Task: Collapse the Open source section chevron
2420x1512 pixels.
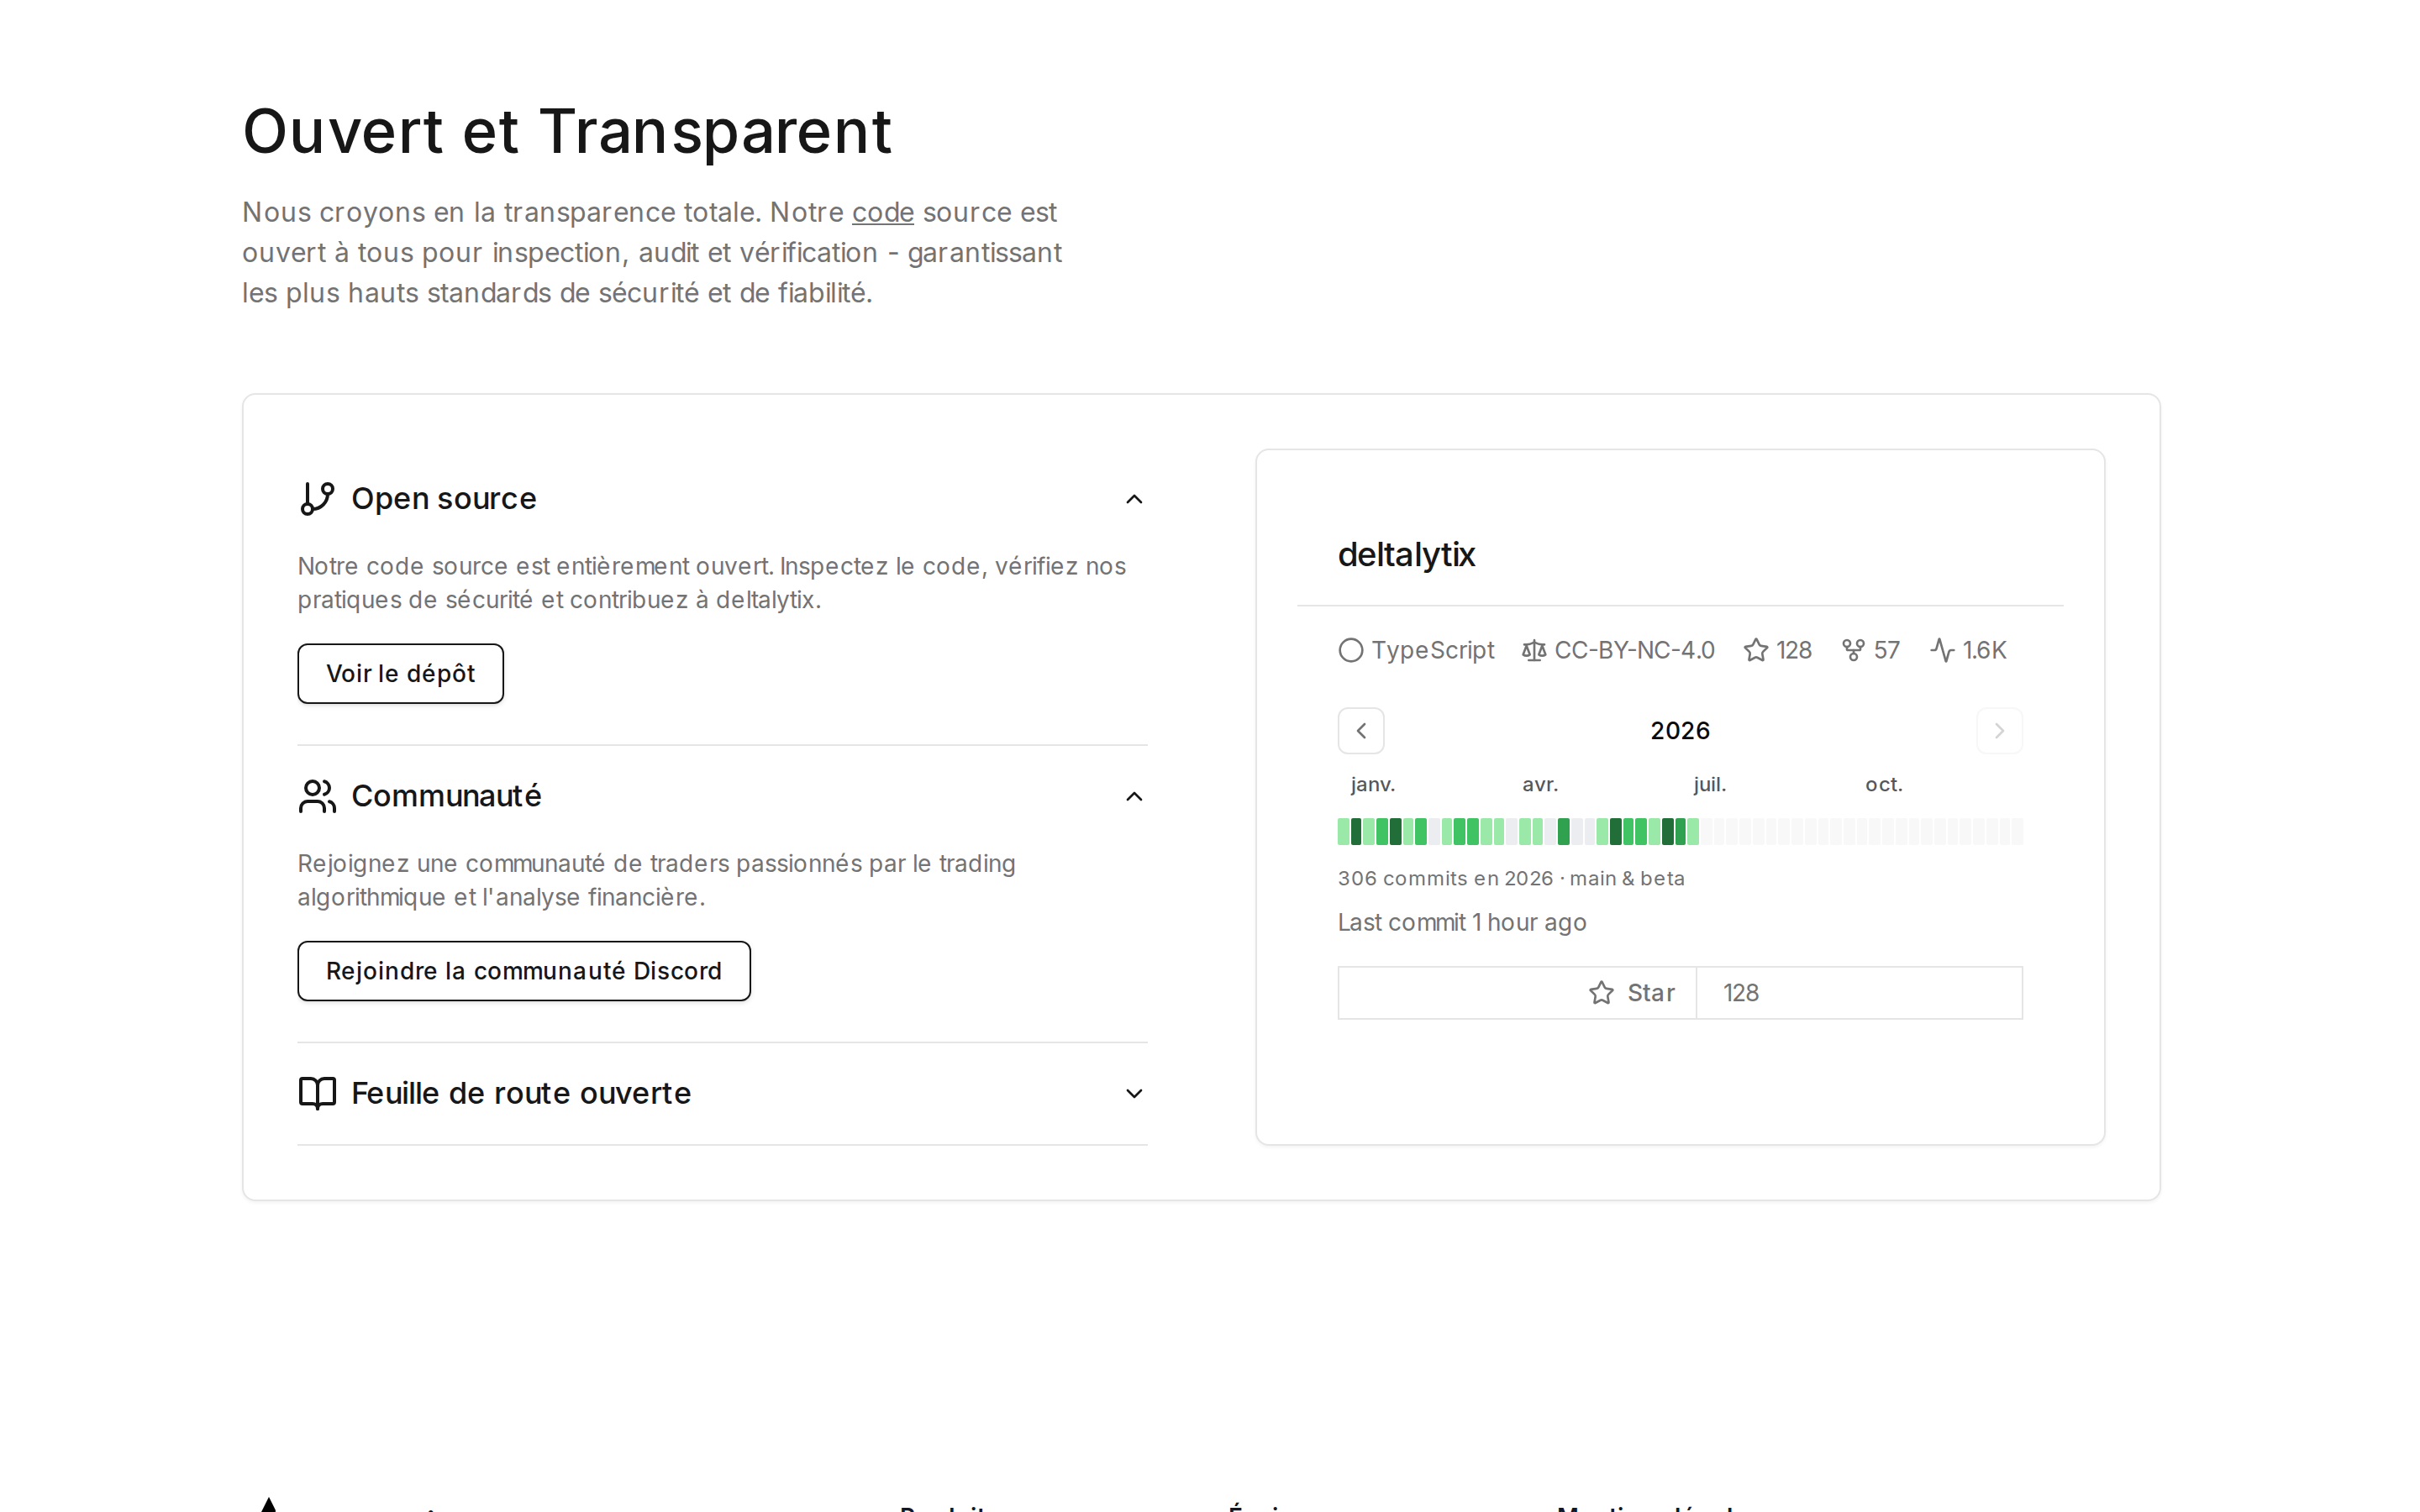Action: pyautogui.click(x=1134, y=499)
